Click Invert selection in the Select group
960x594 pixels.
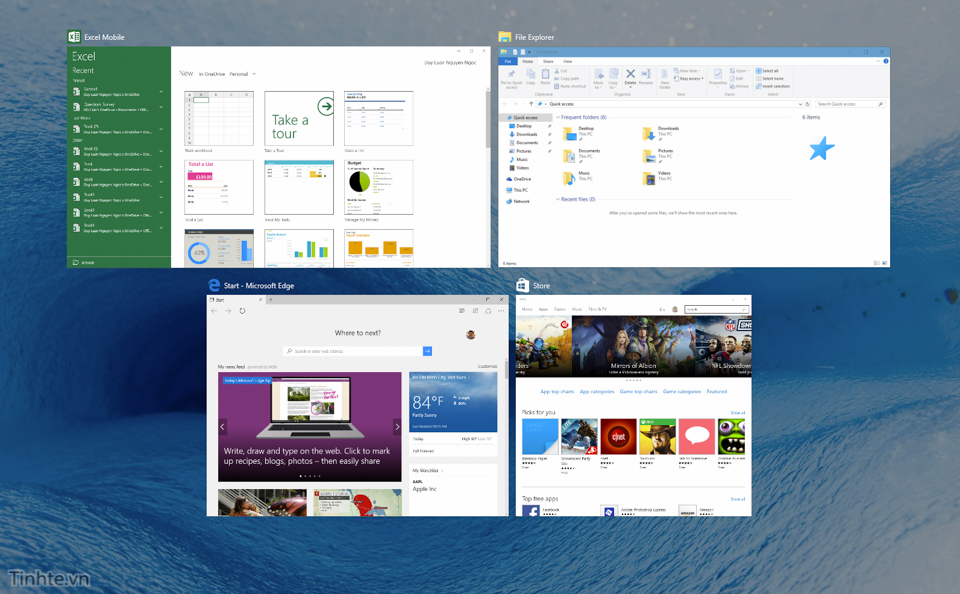(x=775, y=85)
